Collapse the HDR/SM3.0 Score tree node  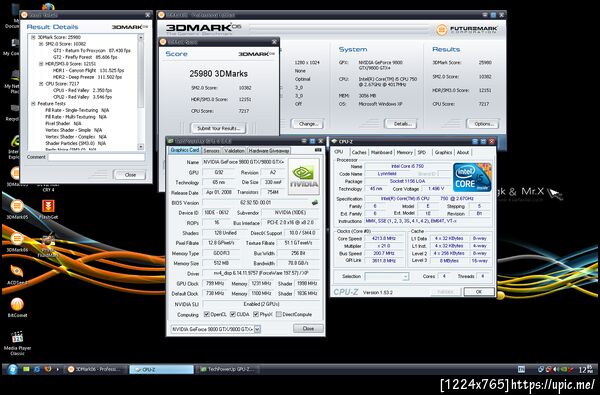click(x=41, y=64)
